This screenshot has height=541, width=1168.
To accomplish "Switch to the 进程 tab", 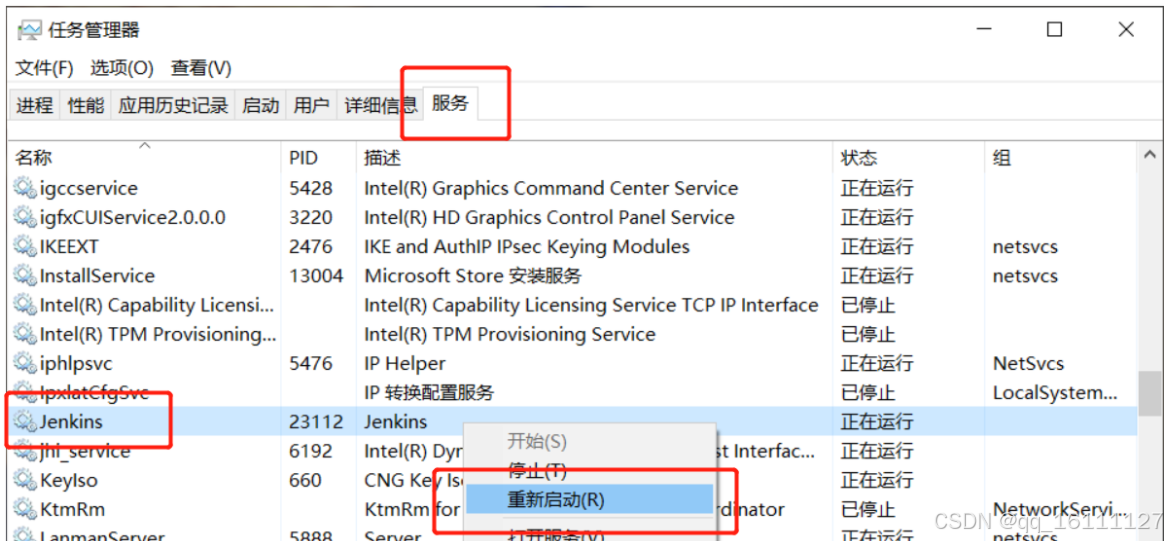I will [35, 106].
